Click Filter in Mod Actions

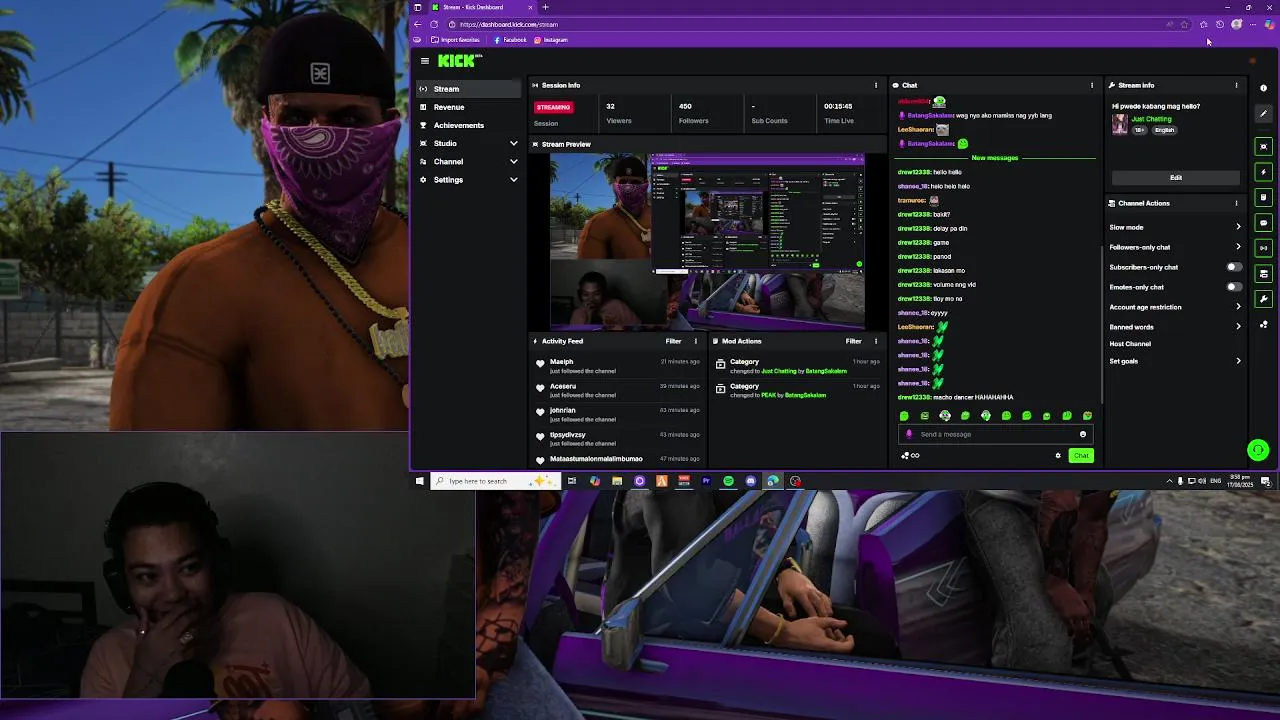pos(853,341)
